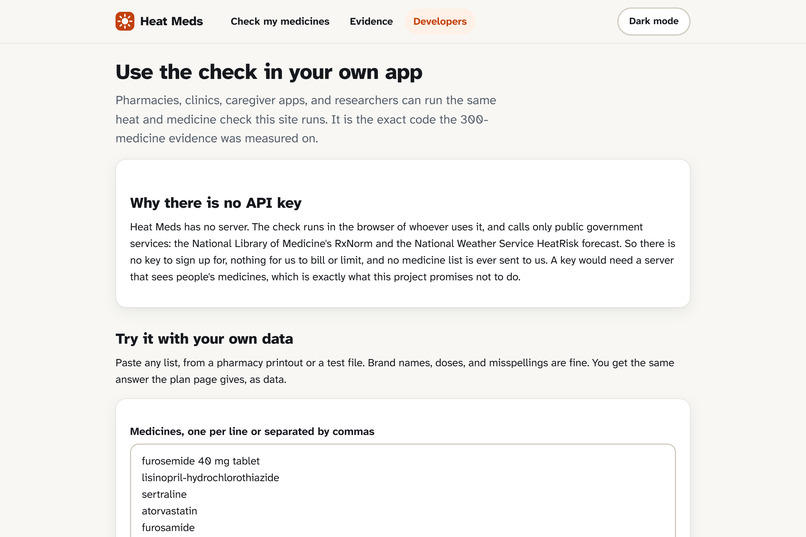
Task: Click the 'Paste any list' instruction paragraph
Action: pyautogui.click(x=395, y=371)
